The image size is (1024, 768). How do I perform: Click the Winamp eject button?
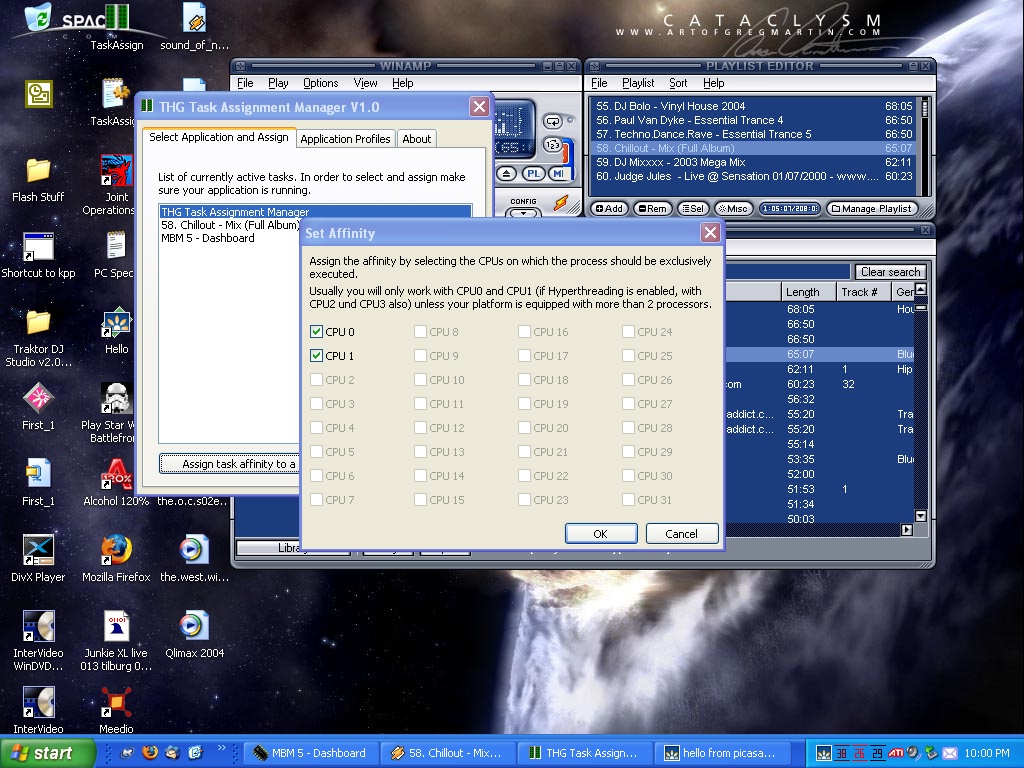[x=507, y=174]
